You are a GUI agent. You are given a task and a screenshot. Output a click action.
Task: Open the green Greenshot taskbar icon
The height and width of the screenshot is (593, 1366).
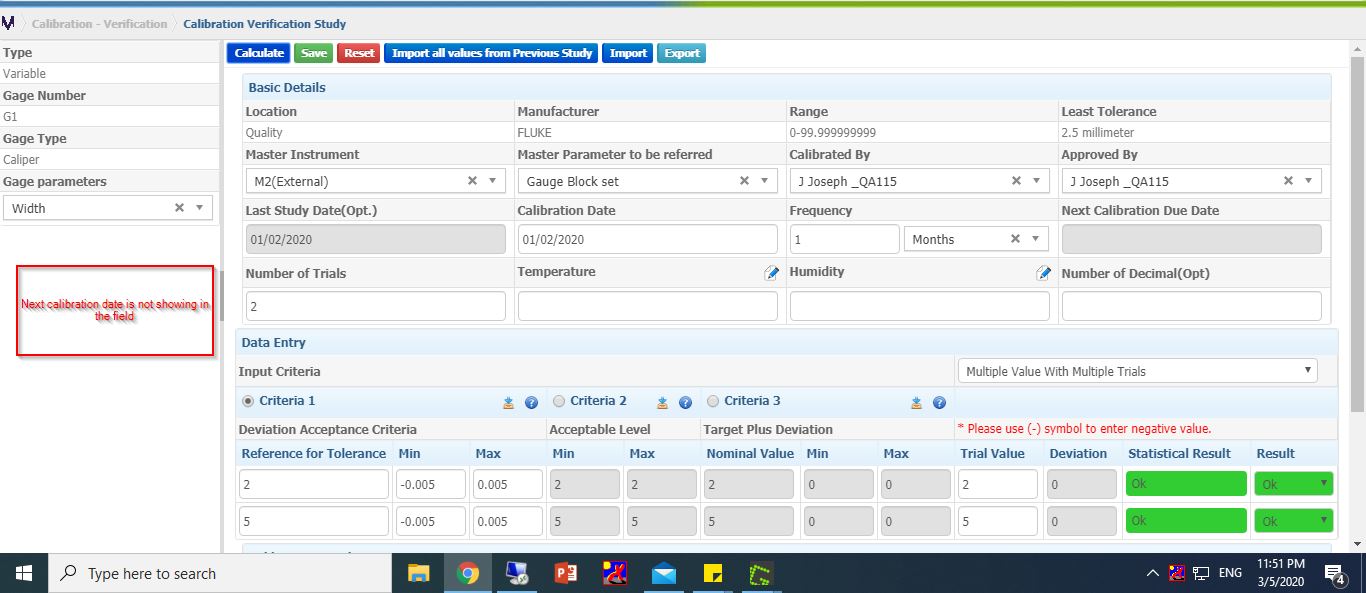tap(762, 573)
